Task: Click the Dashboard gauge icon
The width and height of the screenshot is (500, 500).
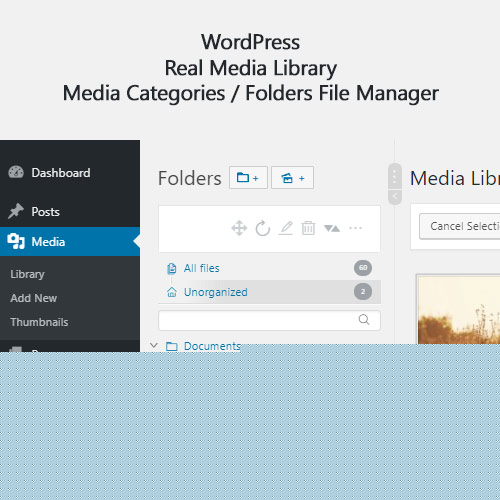Action: [16, 172]
